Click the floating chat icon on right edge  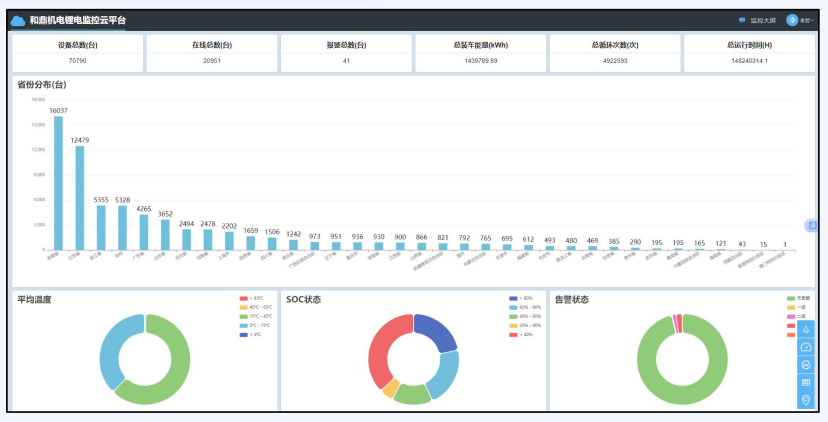pyautogui.click(x=812, y=226)
